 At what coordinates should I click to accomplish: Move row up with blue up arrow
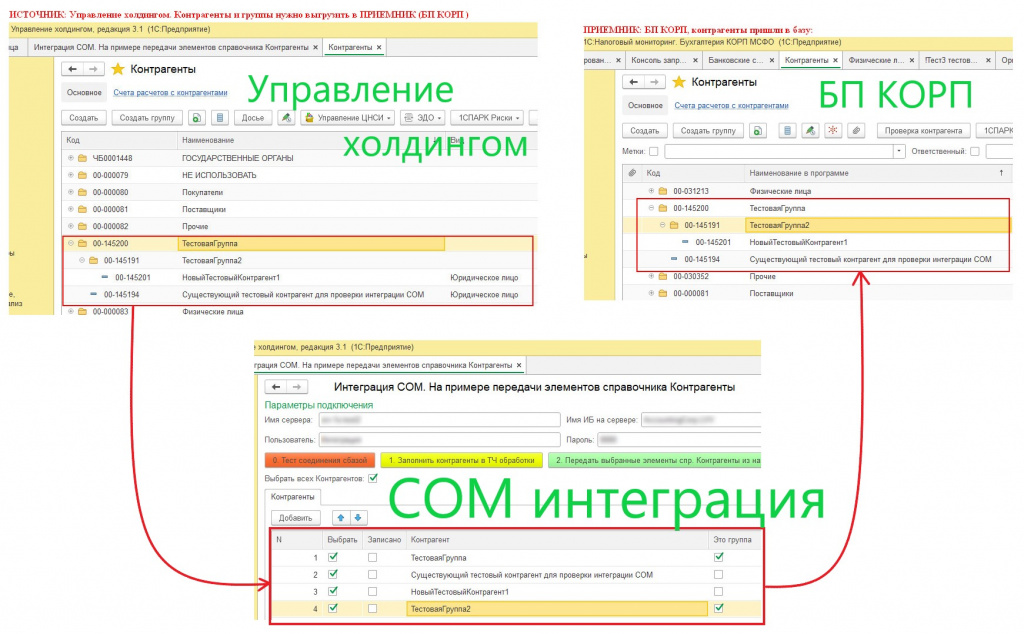coord(341,518)
